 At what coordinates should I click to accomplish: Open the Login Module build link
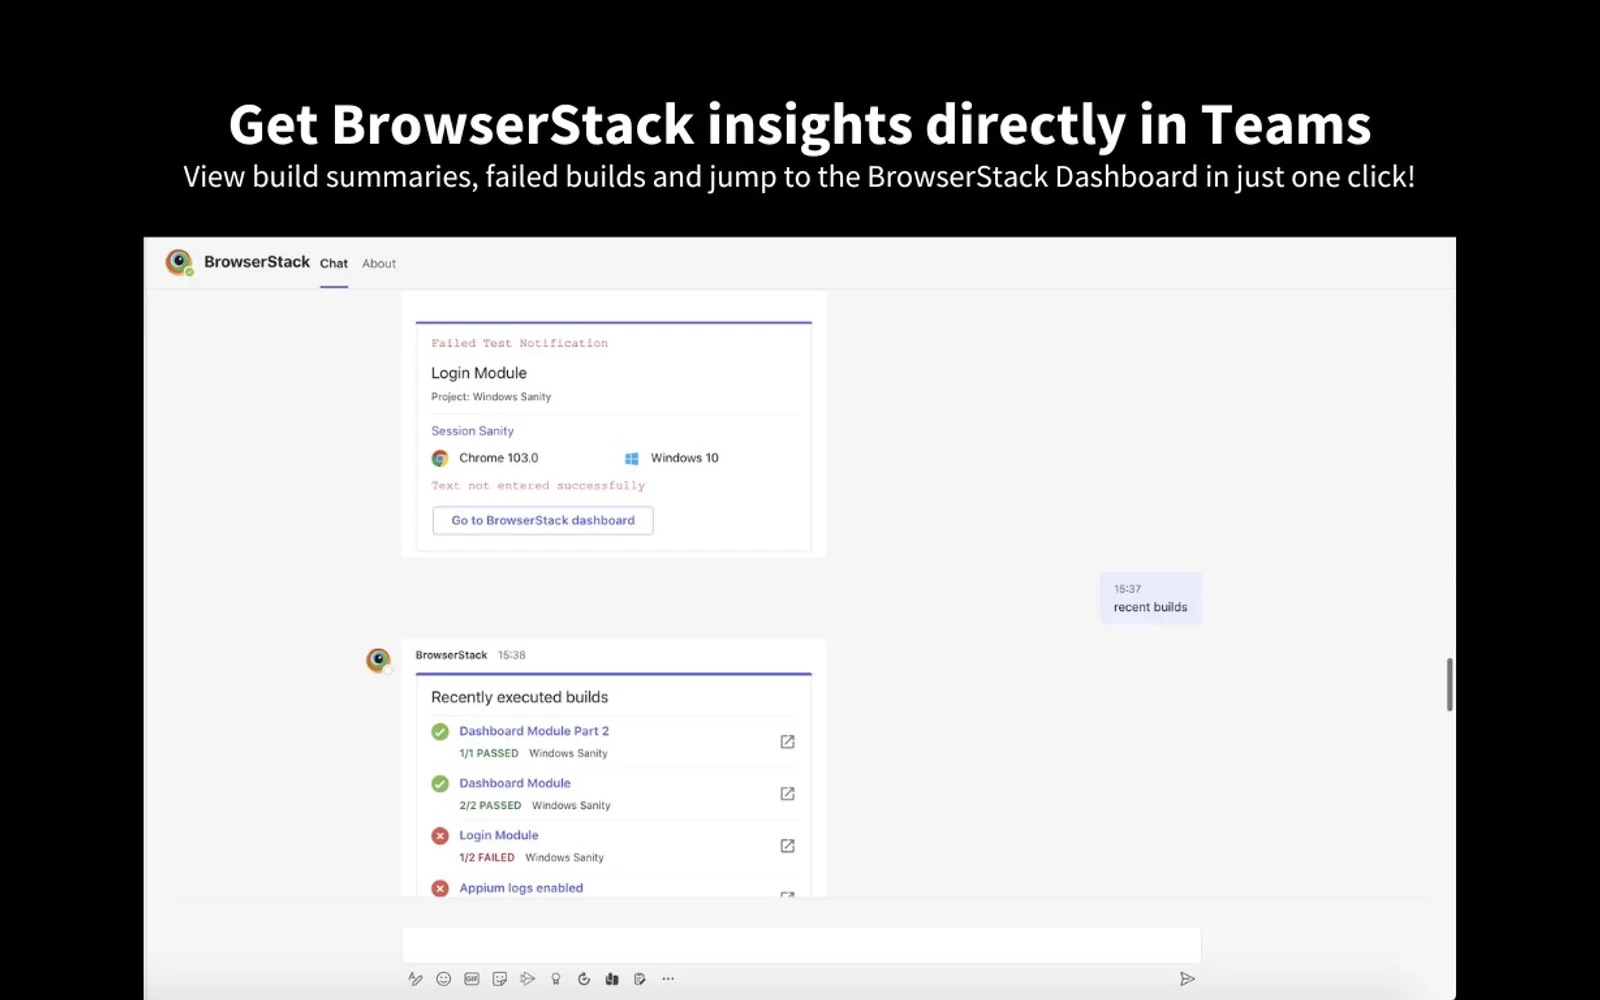click(x=499, y=835)
